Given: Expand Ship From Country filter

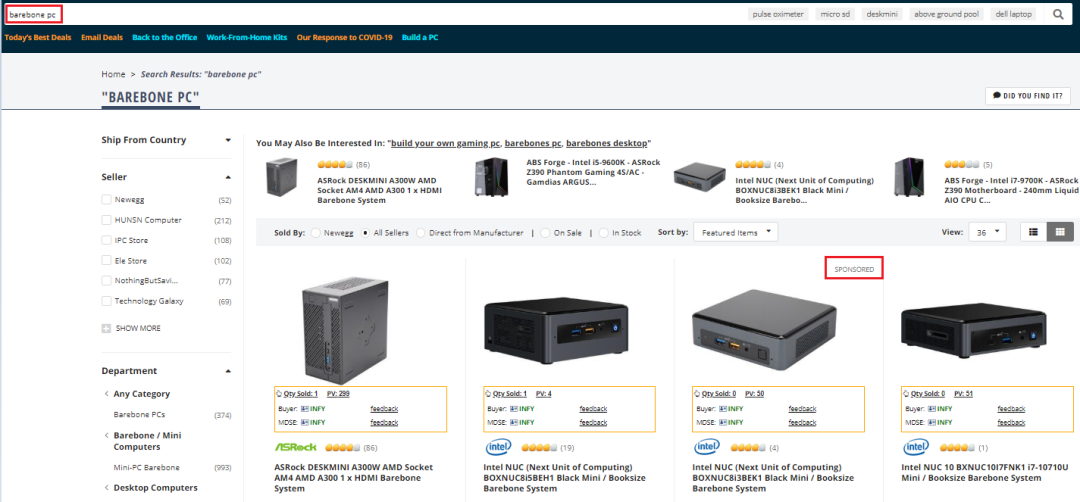Looking at the screenshot, I should [228, 140].
